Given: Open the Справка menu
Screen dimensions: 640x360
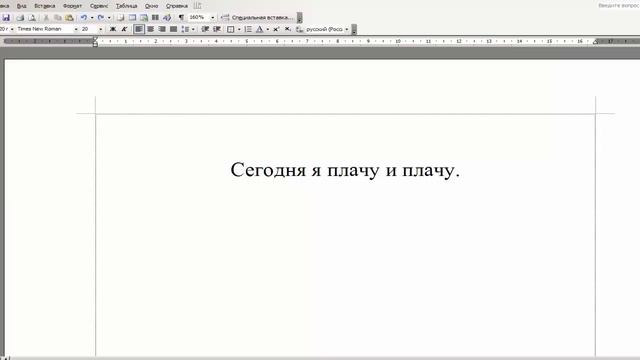Looking at the screenshot, I should click(x=177, y=6).
